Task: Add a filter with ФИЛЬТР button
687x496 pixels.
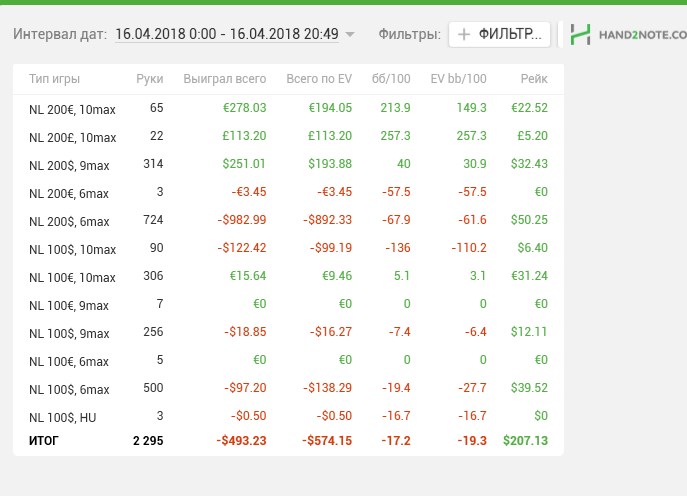Action: [499, 34]
